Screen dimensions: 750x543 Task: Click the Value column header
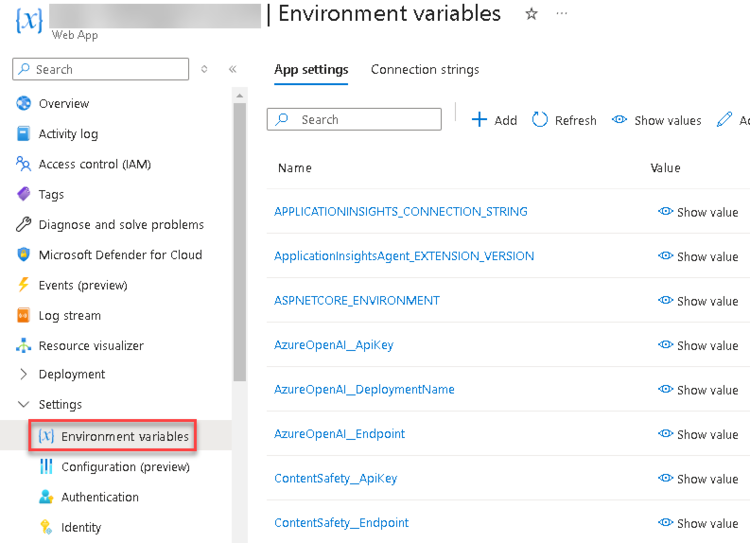[665, 168]
